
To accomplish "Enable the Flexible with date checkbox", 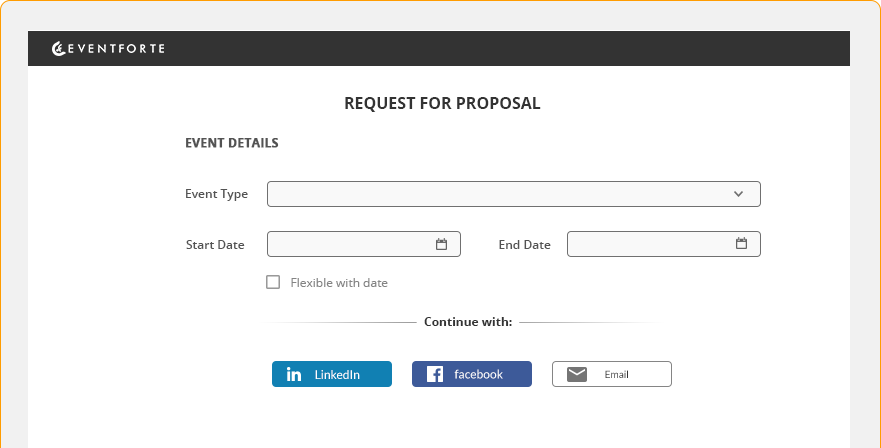I will tap(273, 282).
